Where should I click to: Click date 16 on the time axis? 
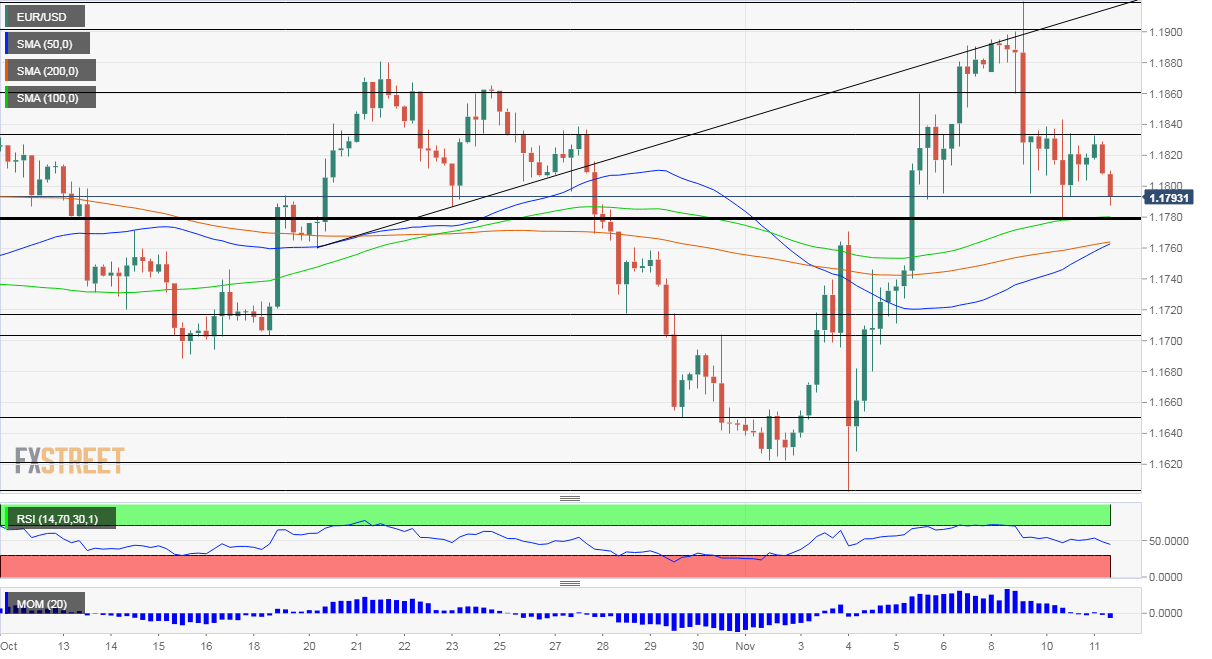tap(206, 647)
